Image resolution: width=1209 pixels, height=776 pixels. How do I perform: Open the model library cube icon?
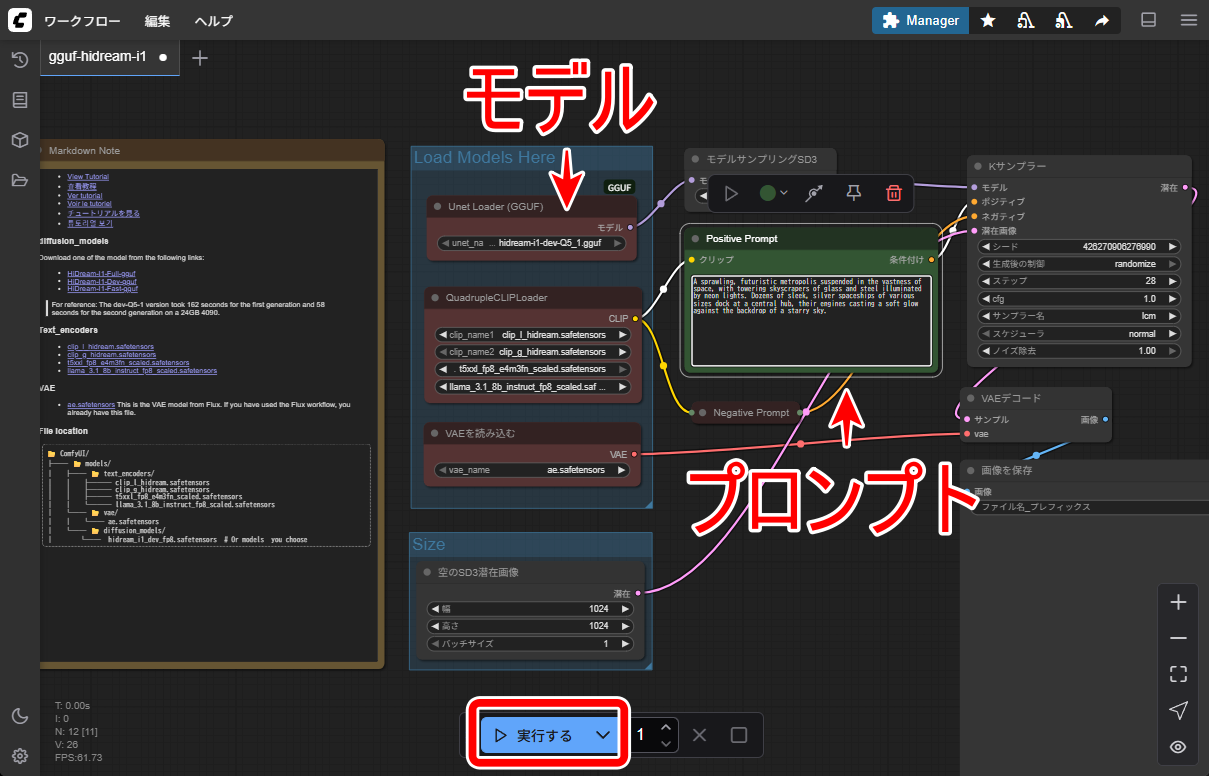click(19, 140)
